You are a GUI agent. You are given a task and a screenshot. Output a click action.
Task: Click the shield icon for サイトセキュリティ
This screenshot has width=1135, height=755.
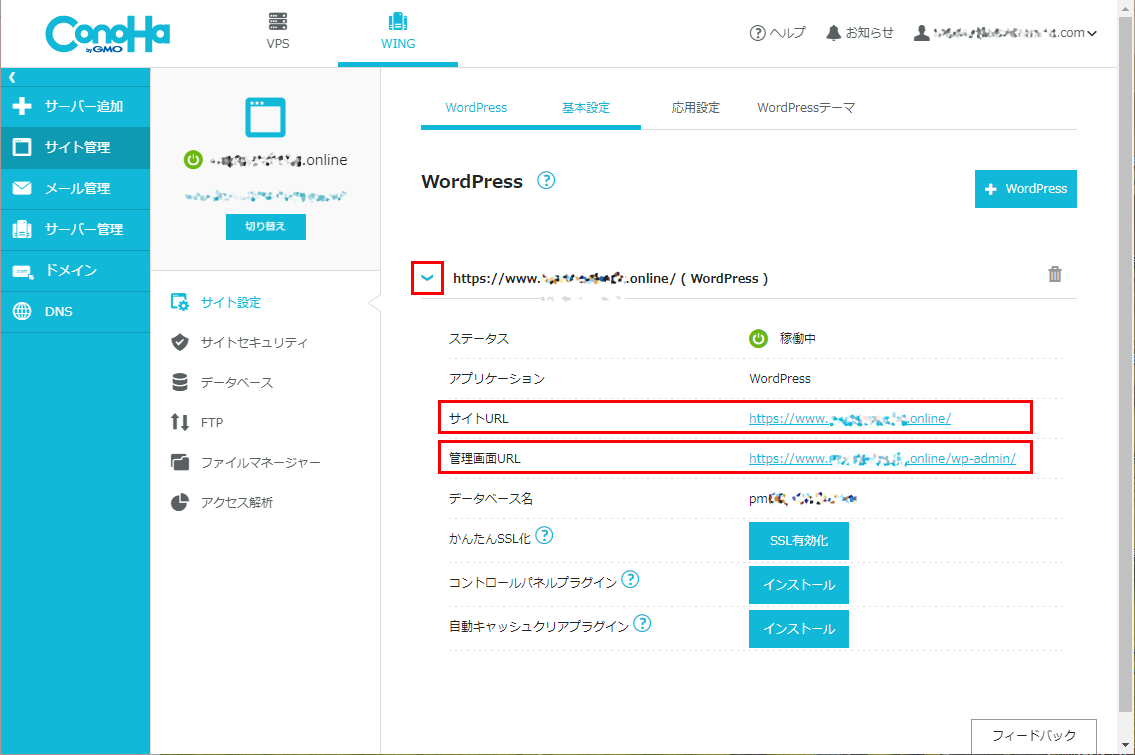(x=180, y=342)
